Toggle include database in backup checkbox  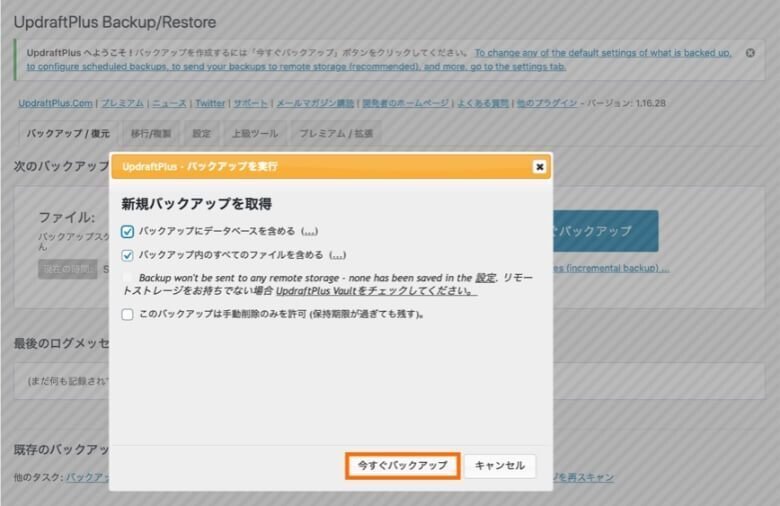pos(127,231)
